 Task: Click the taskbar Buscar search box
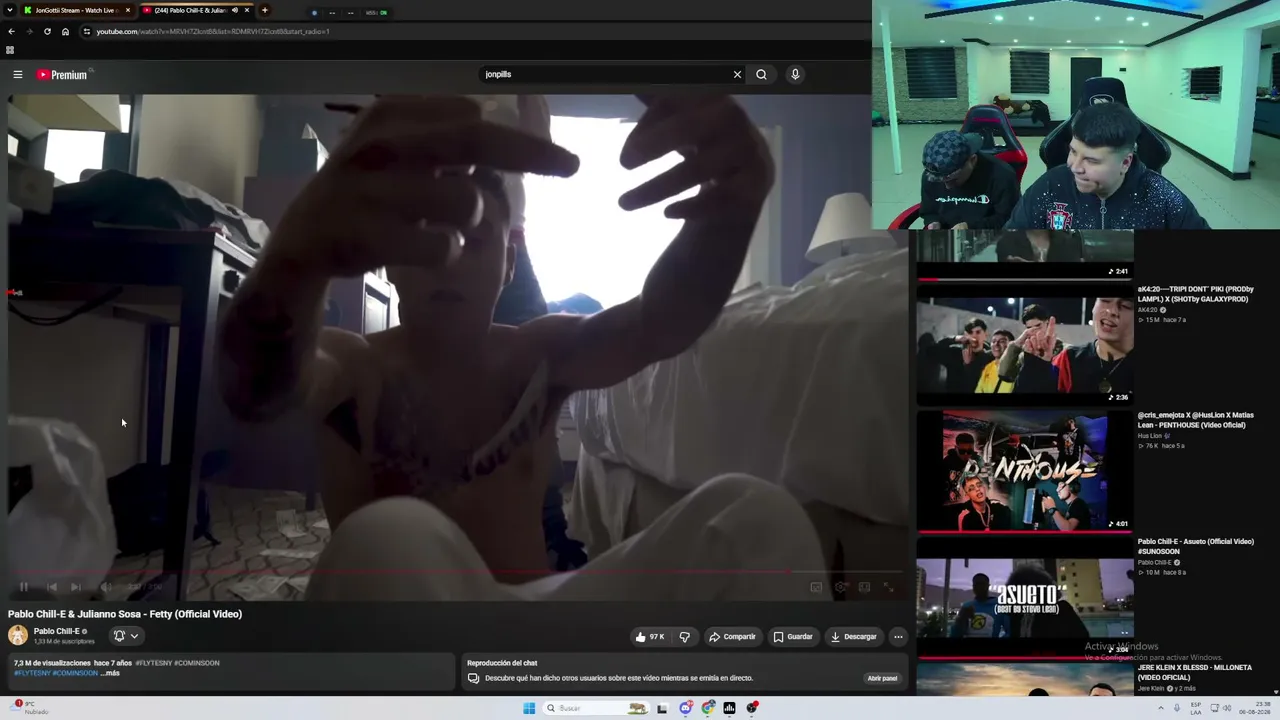[x=597, y=708]
